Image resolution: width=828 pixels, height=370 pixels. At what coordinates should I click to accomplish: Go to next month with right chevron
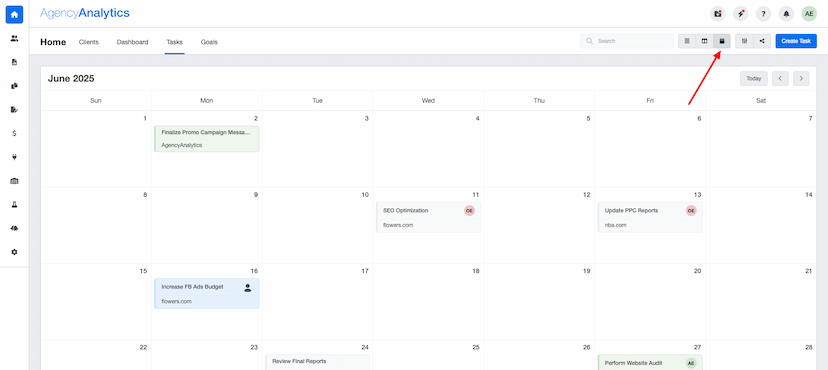tap(801, 79)
